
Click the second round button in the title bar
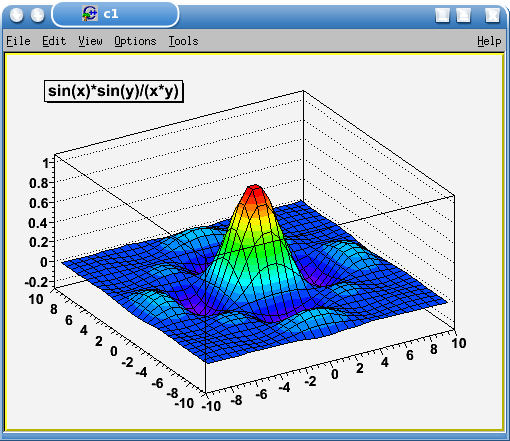pos(37,15)
